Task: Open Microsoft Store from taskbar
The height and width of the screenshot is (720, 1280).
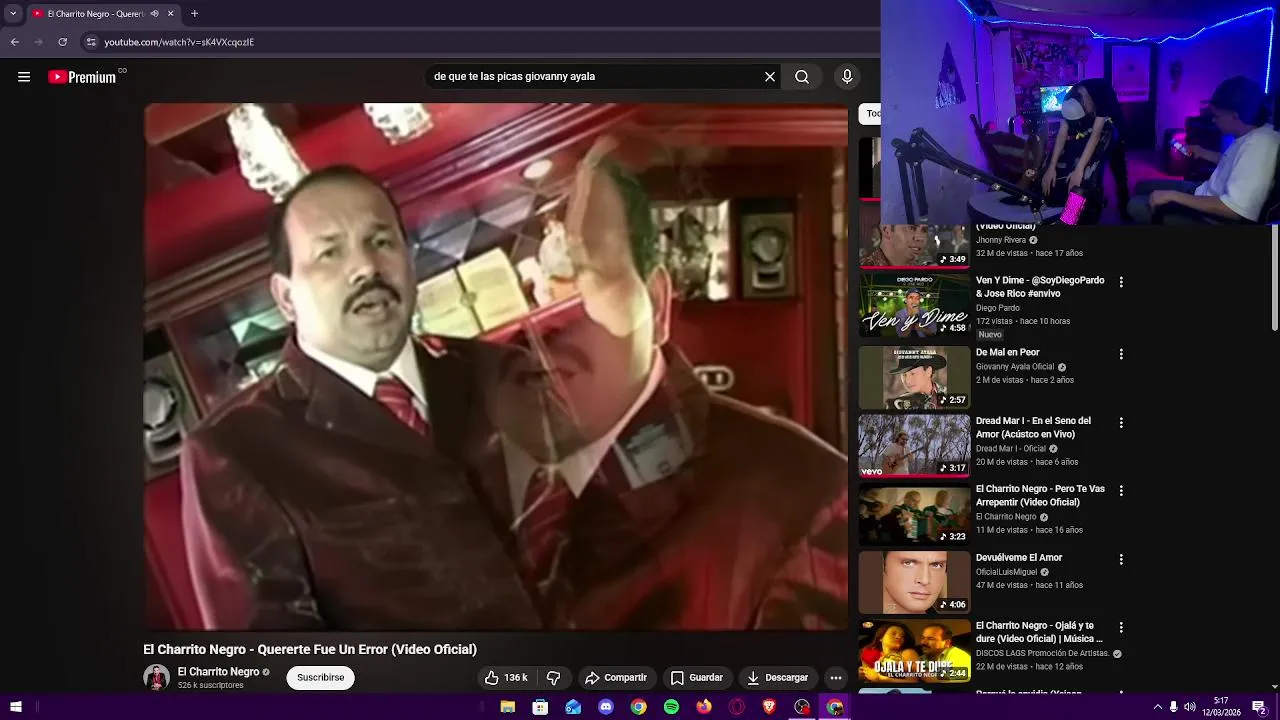Action: pyautogui.click(x=540, y=707)
